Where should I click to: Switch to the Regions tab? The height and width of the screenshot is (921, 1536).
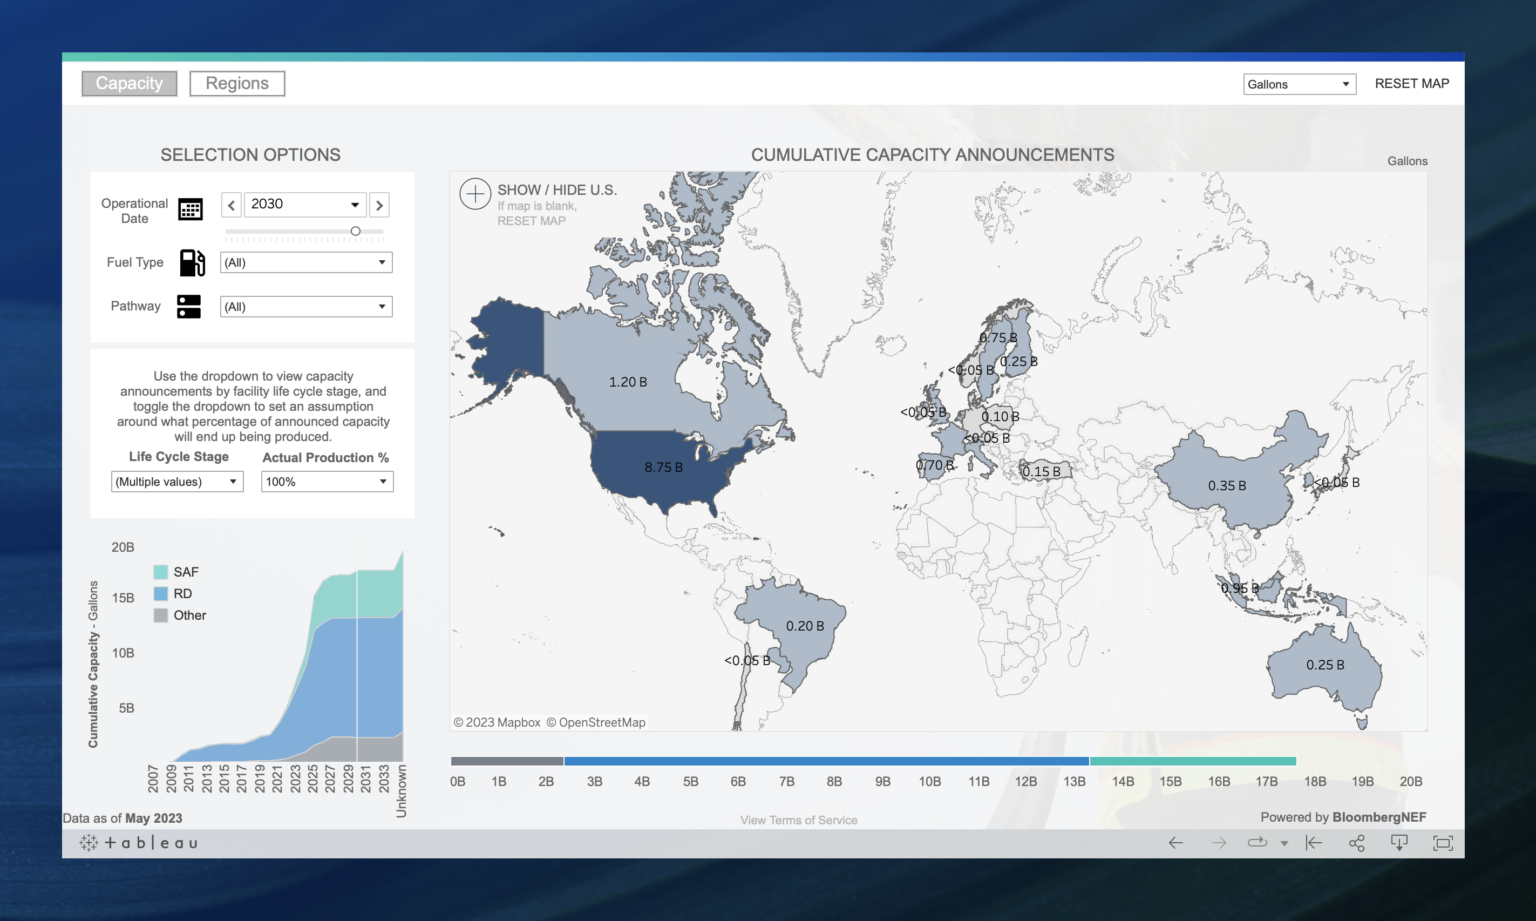pyautogui.click(x=237, y=83)
